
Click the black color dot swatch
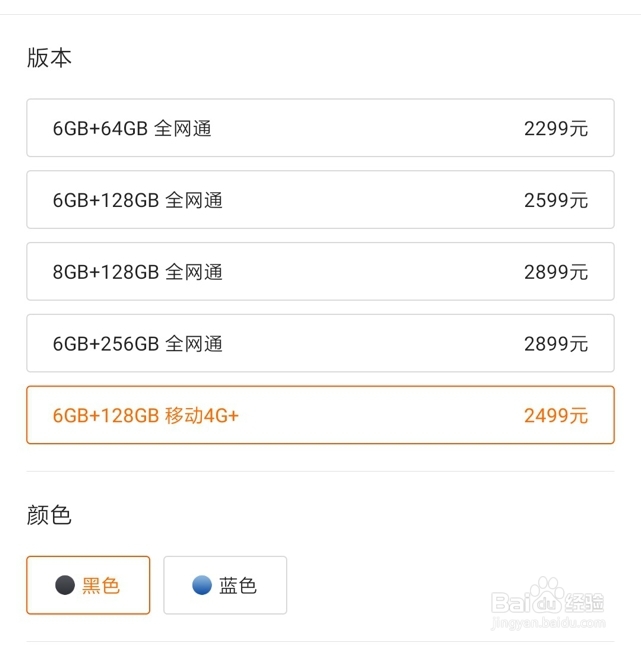coord(65,585)
